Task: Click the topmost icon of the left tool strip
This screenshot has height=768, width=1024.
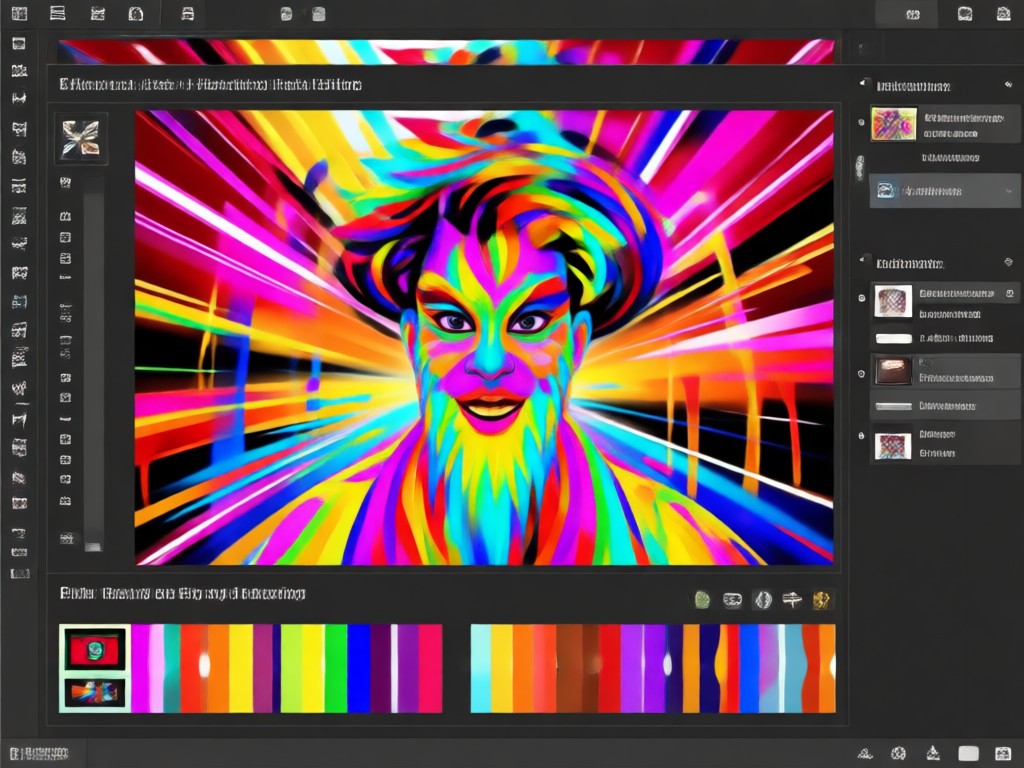Action: (19, 44)
